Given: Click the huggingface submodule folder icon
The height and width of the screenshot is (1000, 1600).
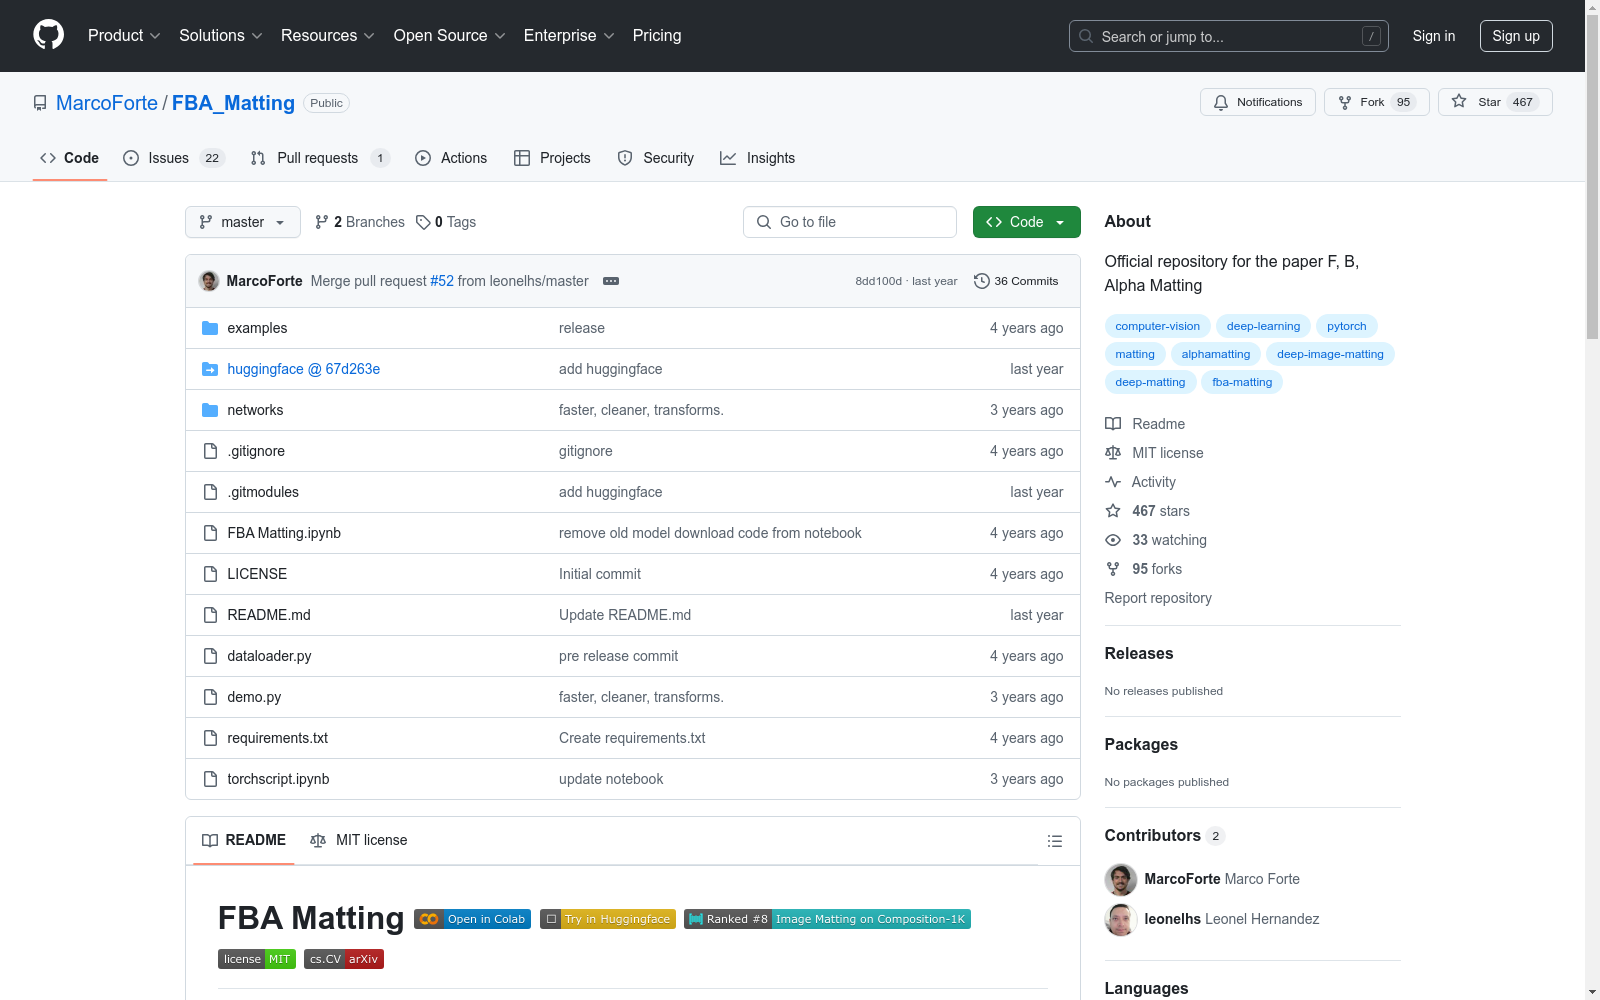Looking at the screenshot, I should tap(210, 369).
